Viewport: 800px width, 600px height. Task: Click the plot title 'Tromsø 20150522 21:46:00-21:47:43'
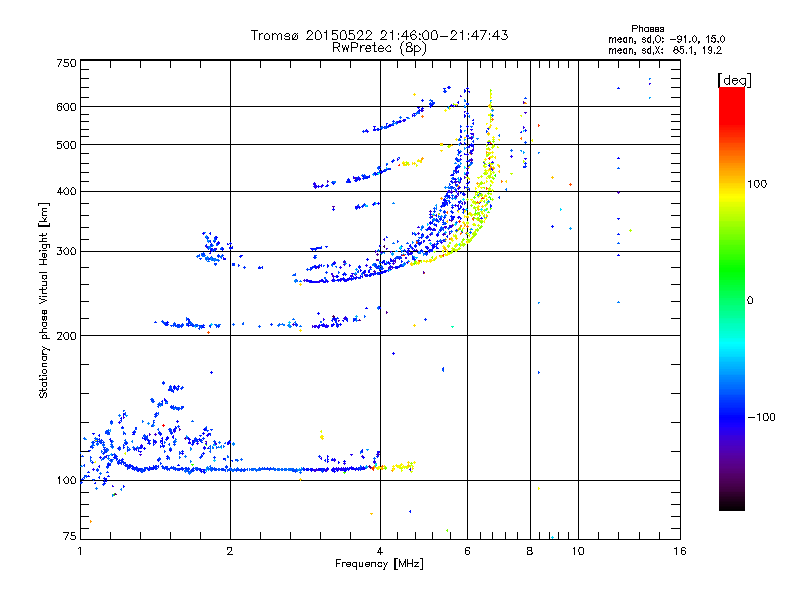380,35
